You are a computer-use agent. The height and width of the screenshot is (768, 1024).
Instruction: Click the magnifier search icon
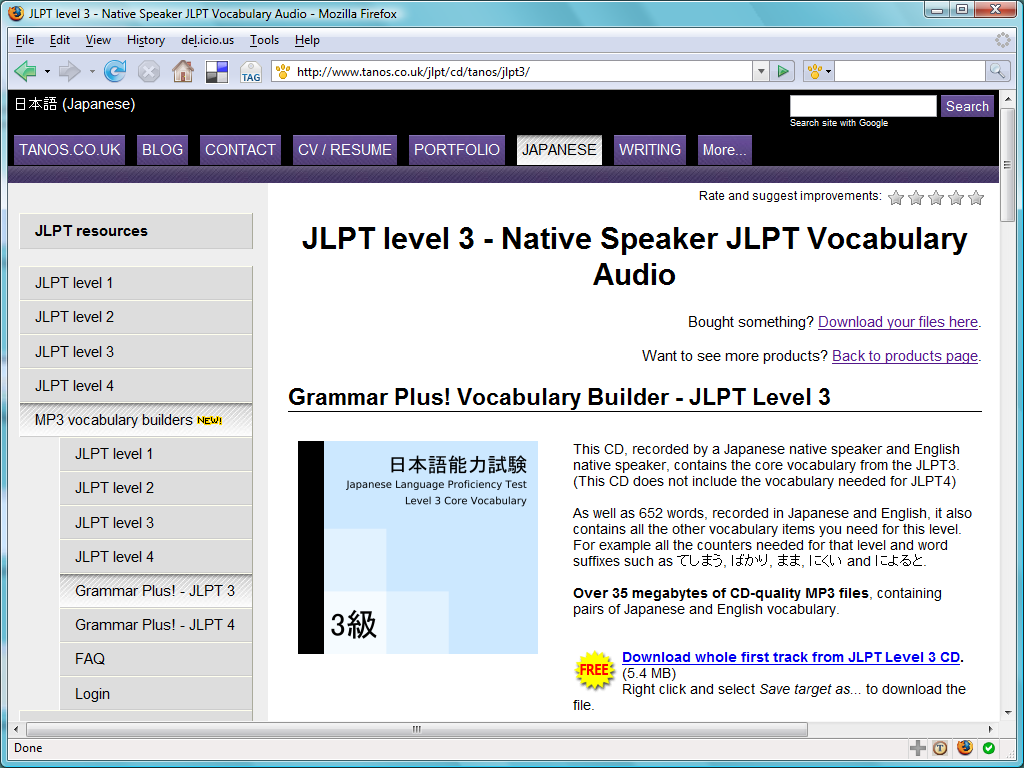997,71
